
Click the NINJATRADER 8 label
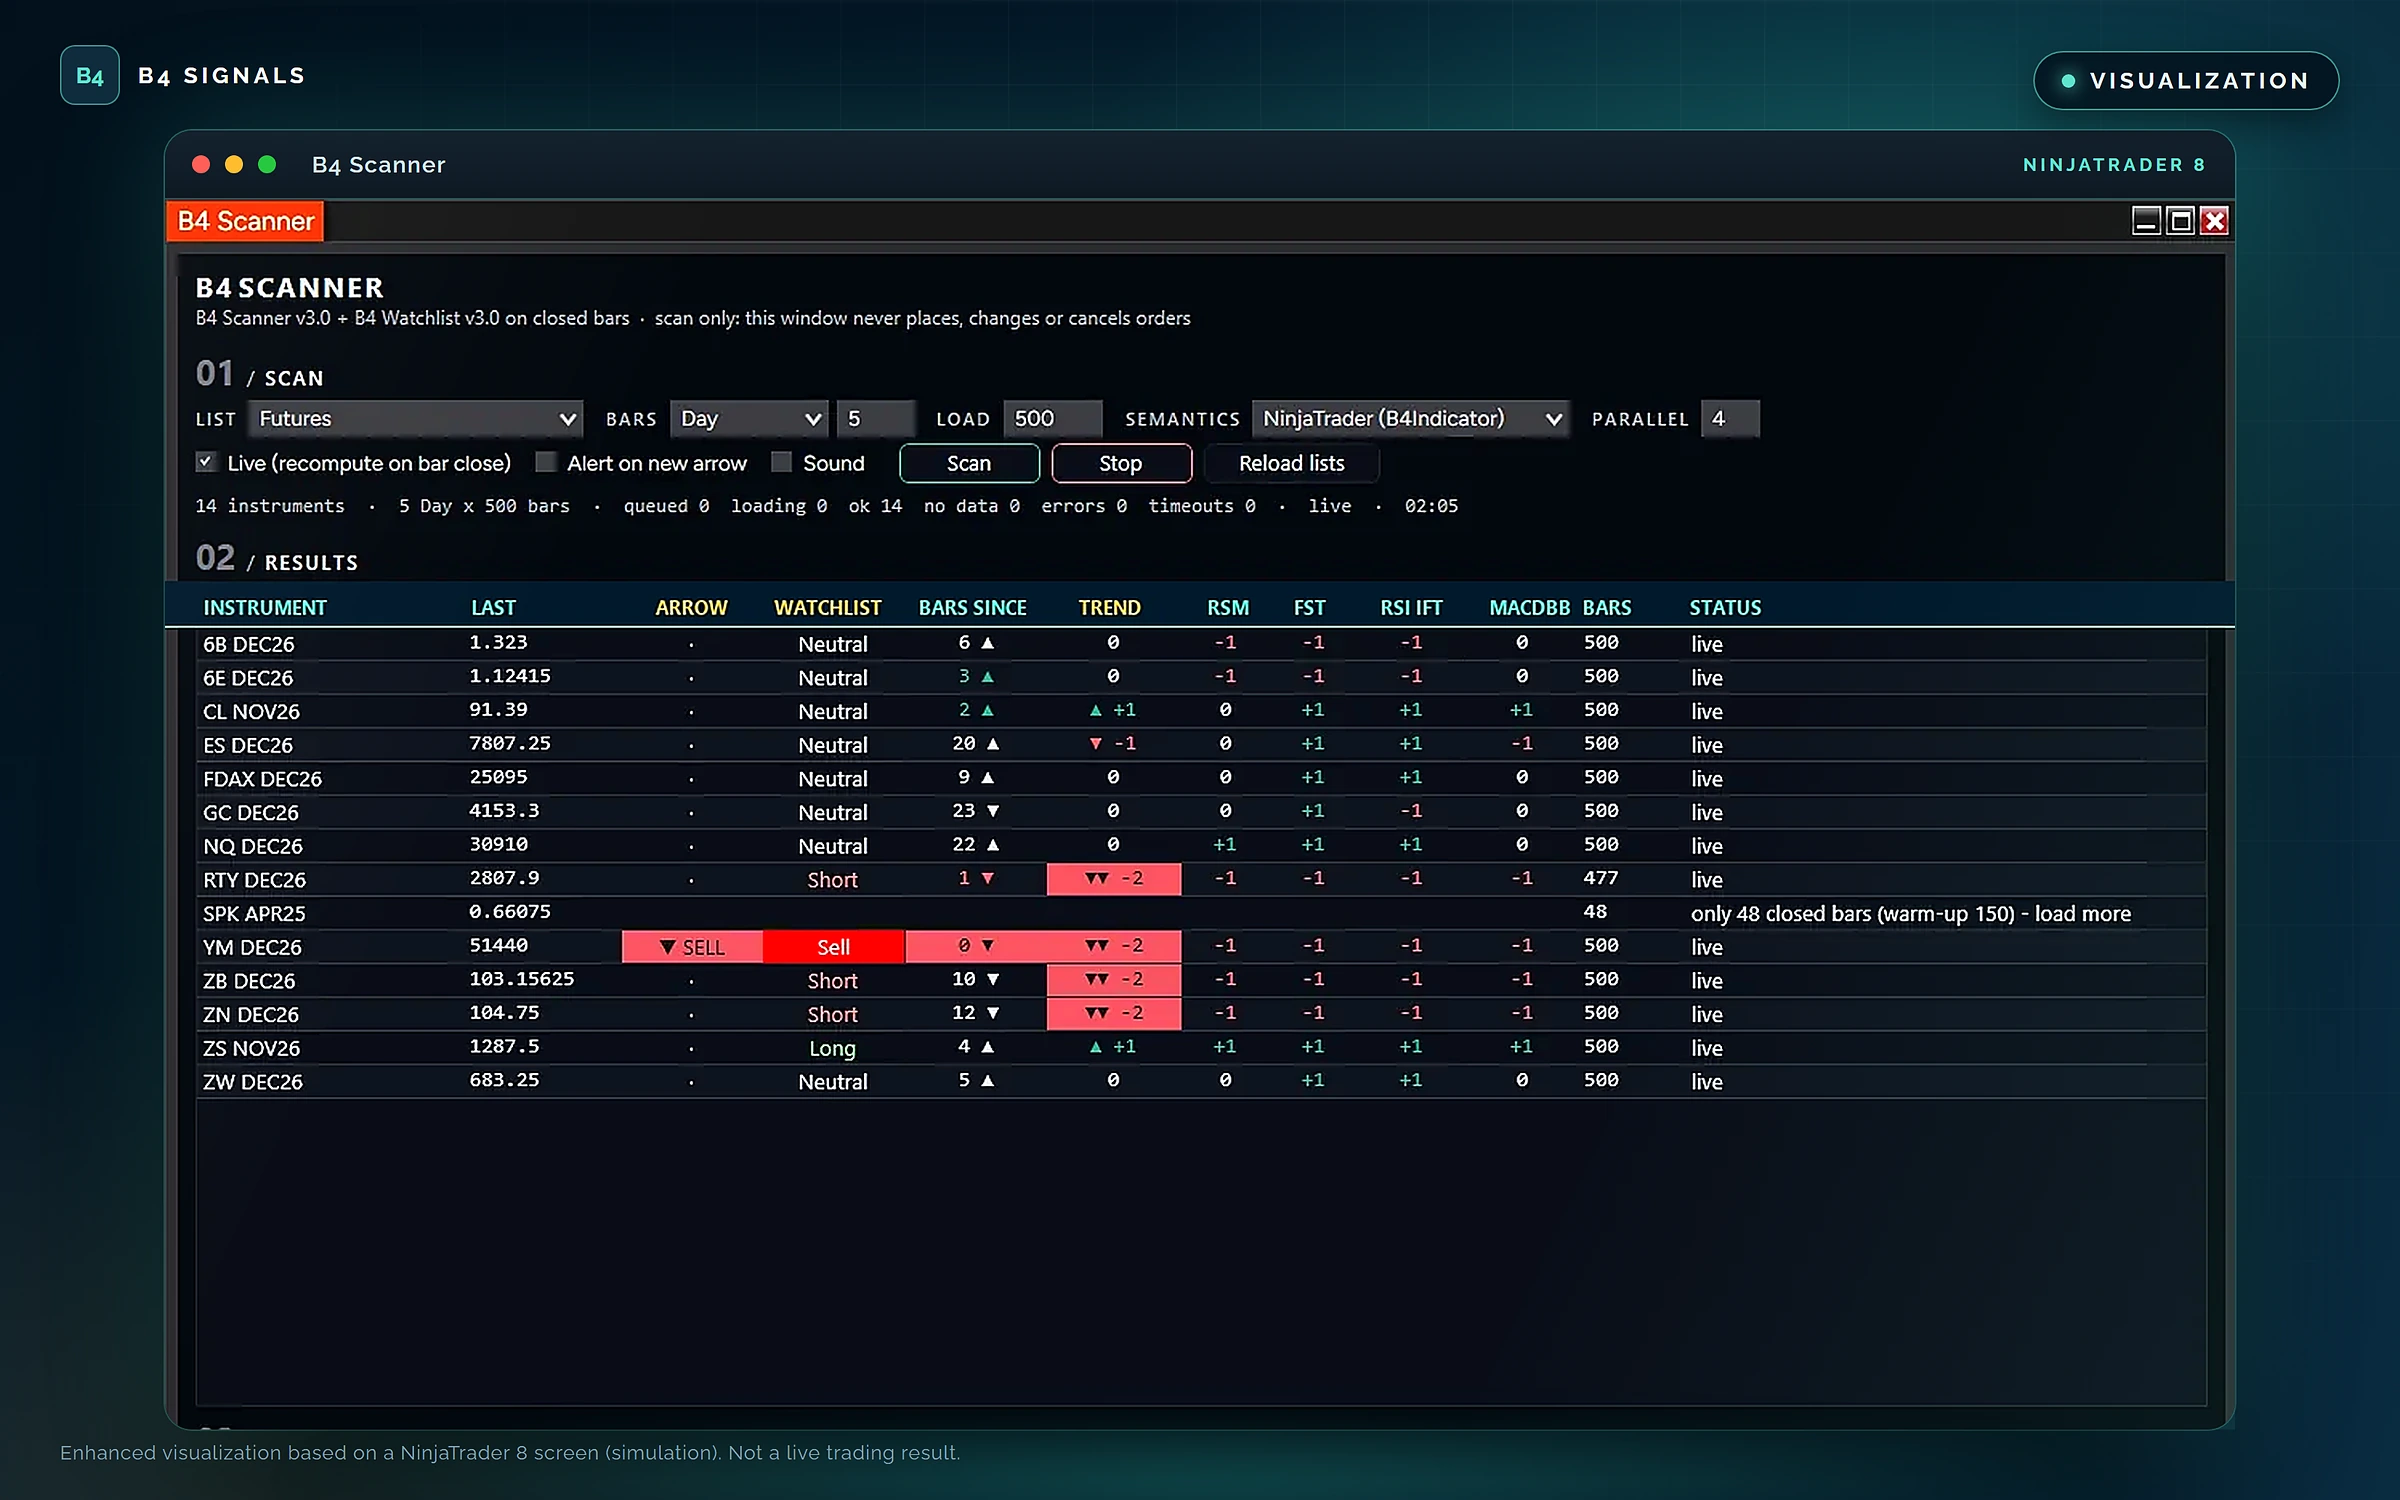point(2114,165)
